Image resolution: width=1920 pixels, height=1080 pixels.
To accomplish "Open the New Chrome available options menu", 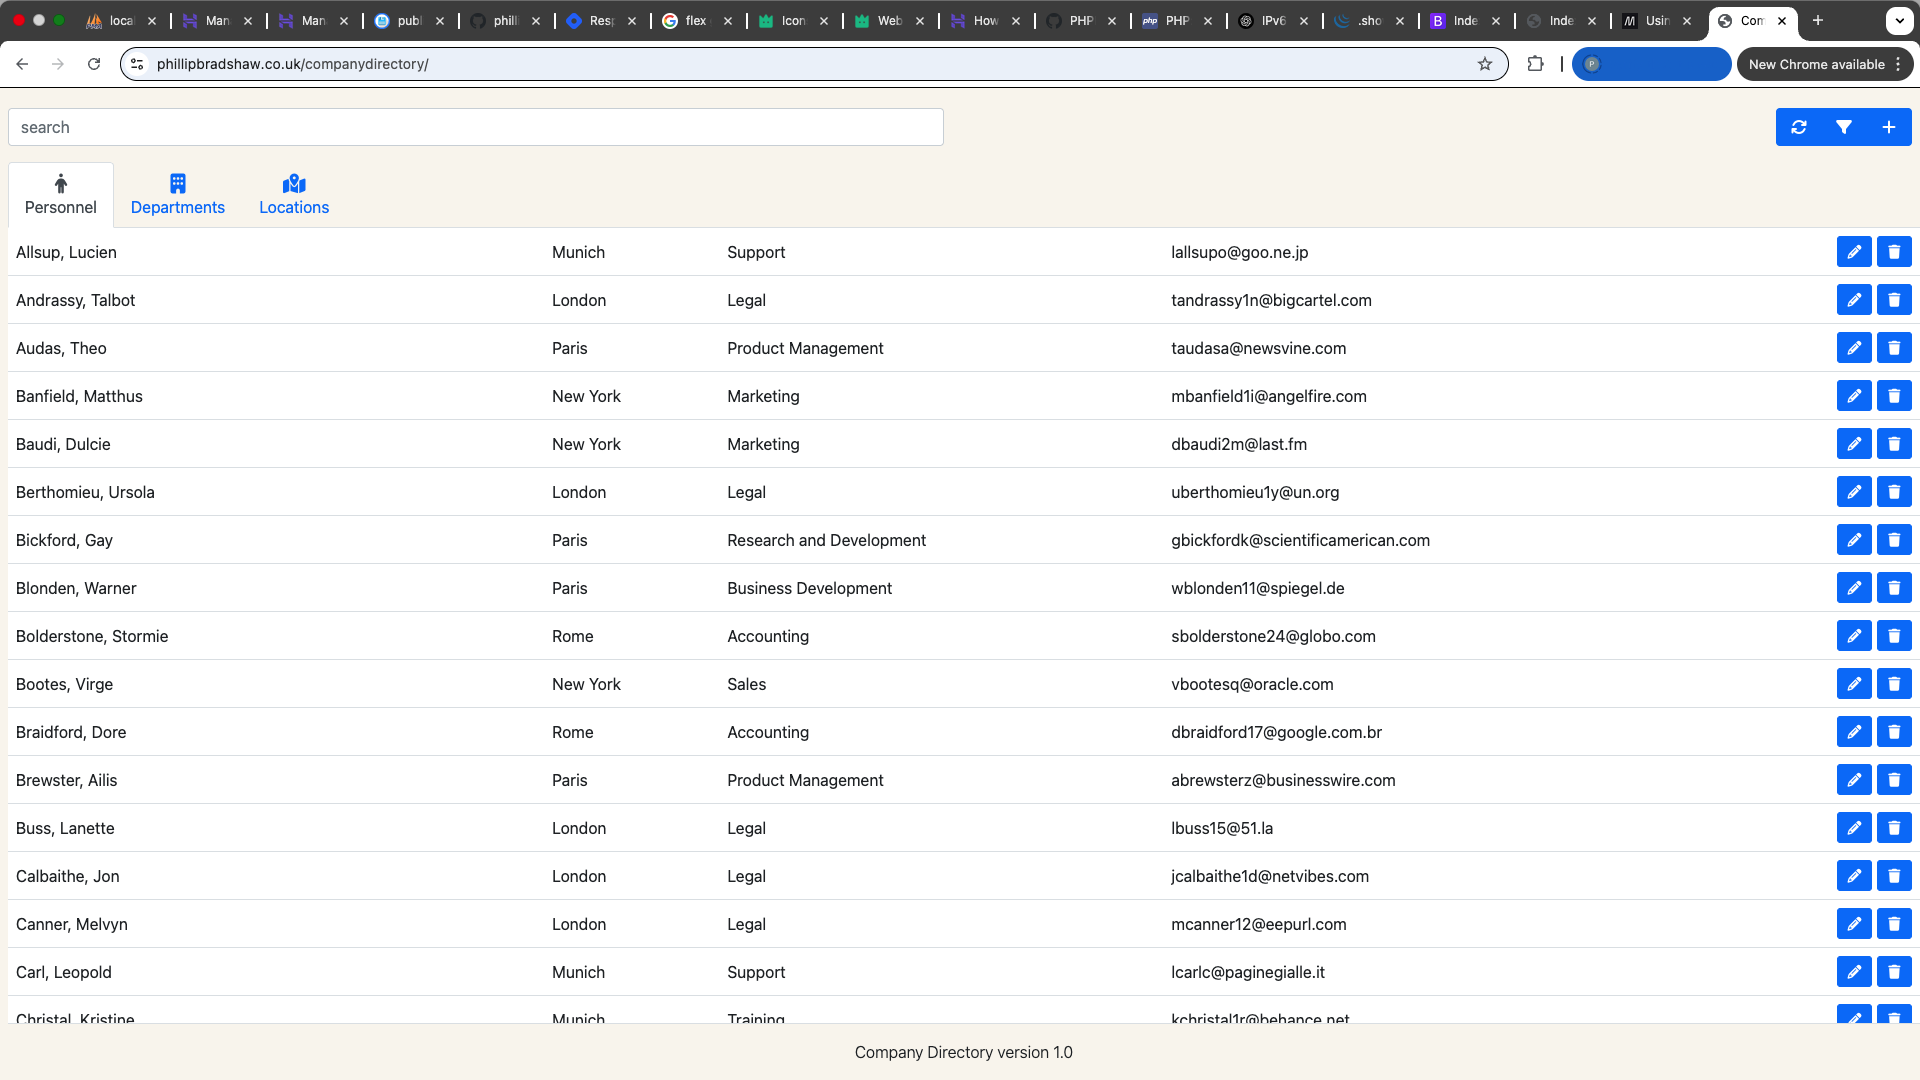I will 1898,63.
